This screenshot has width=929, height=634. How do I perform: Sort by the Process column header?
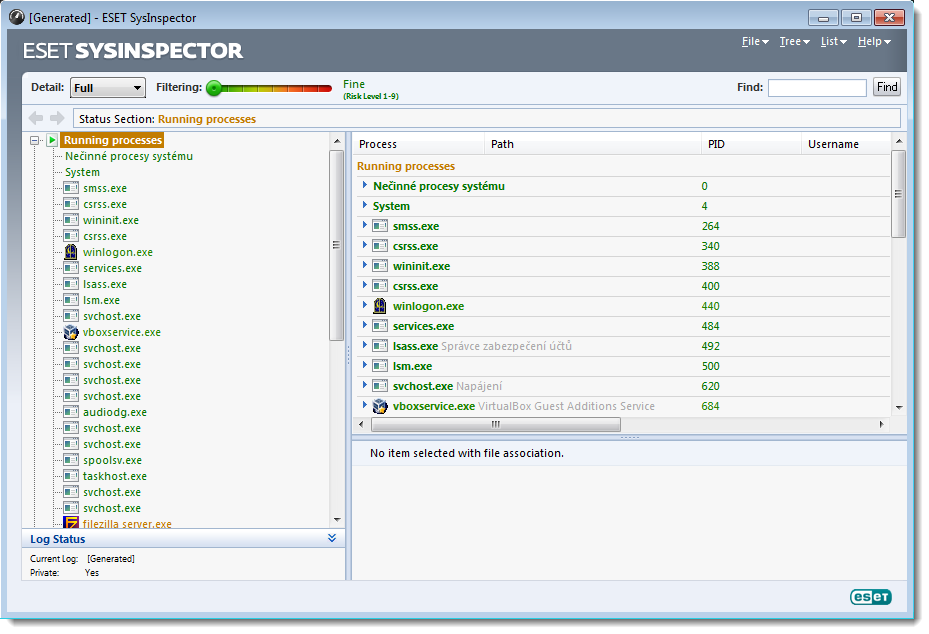tap(419, 144)
